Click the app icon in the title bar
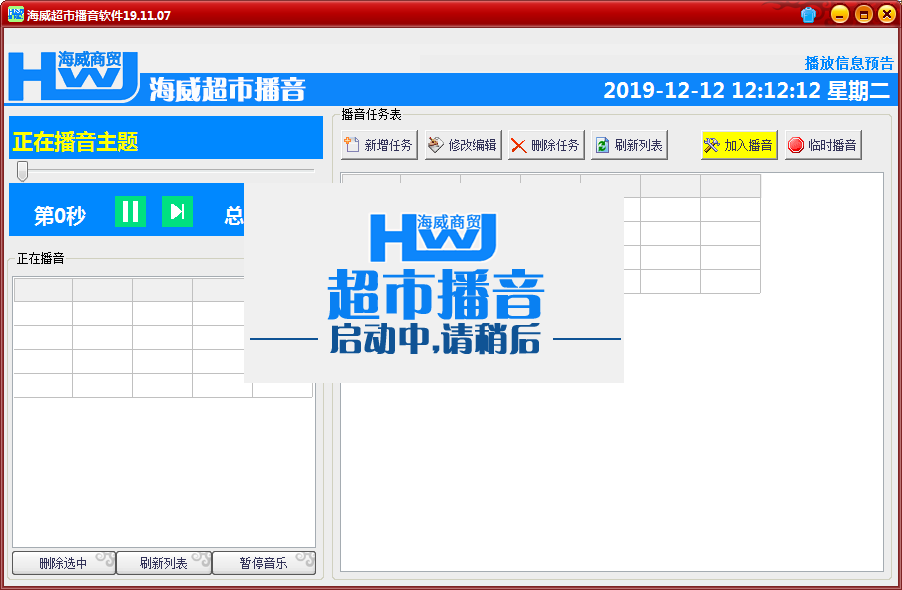902x590 pixels. (16, 14)
